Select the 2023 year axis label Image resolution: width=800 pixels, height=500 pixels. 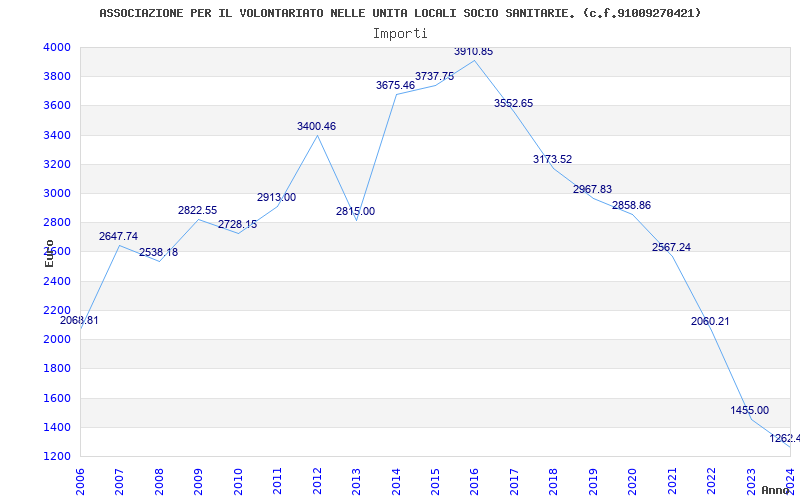pyautogui.click(x=751, y=481)
